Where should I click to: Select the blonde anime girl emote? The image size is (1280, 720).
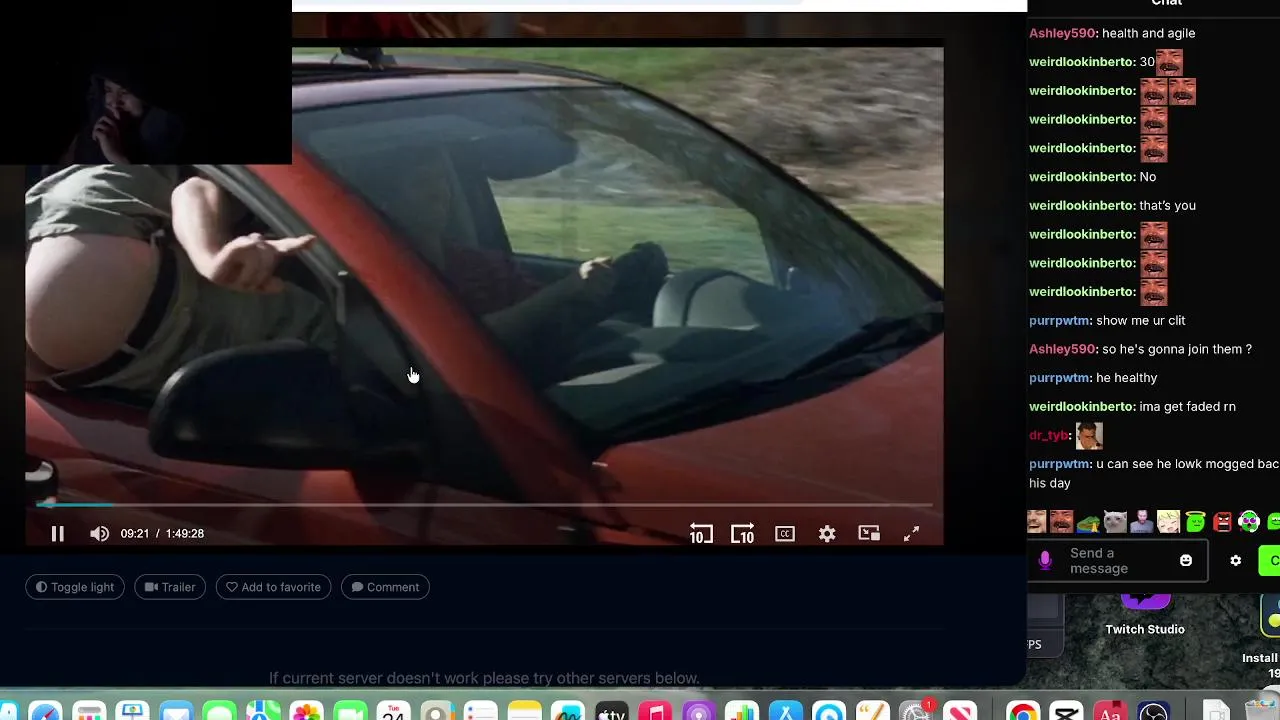point(1168,522)
